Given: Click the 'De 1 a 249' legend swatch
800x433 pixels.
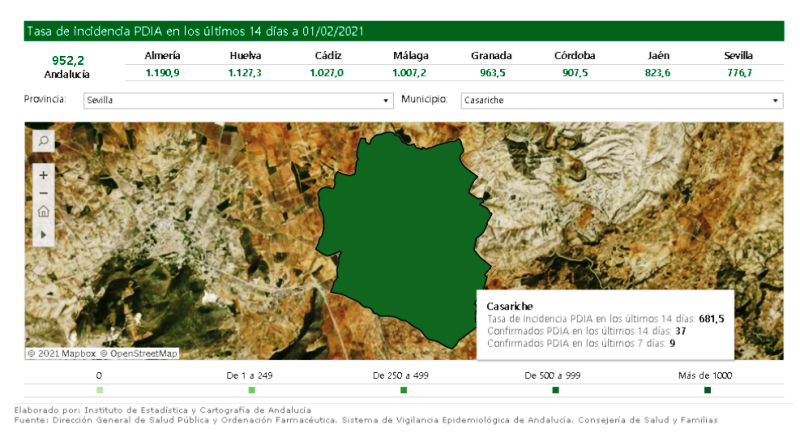Looking at the screenshot, I should (x=252, y=390).
